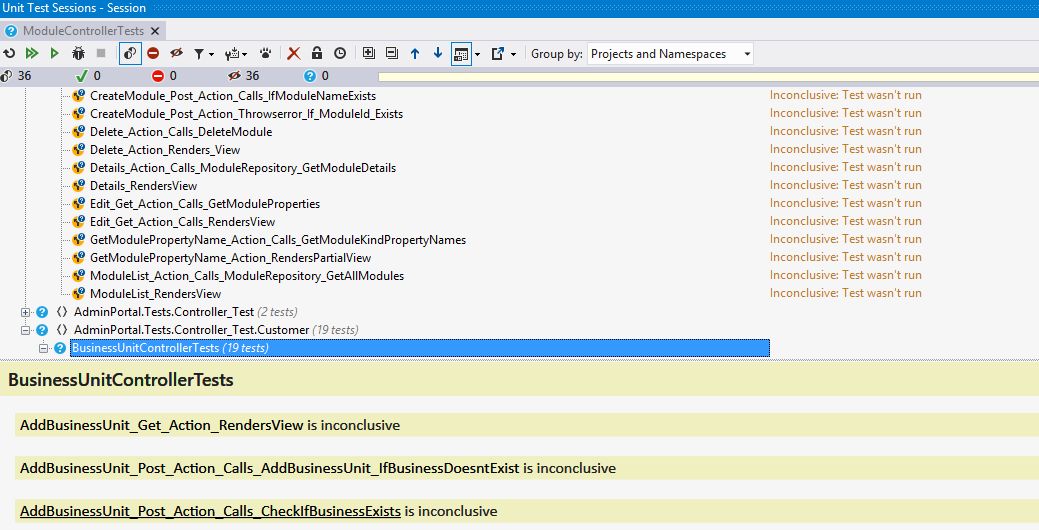Click the Repeat Previous Run icon

(9, 54)
